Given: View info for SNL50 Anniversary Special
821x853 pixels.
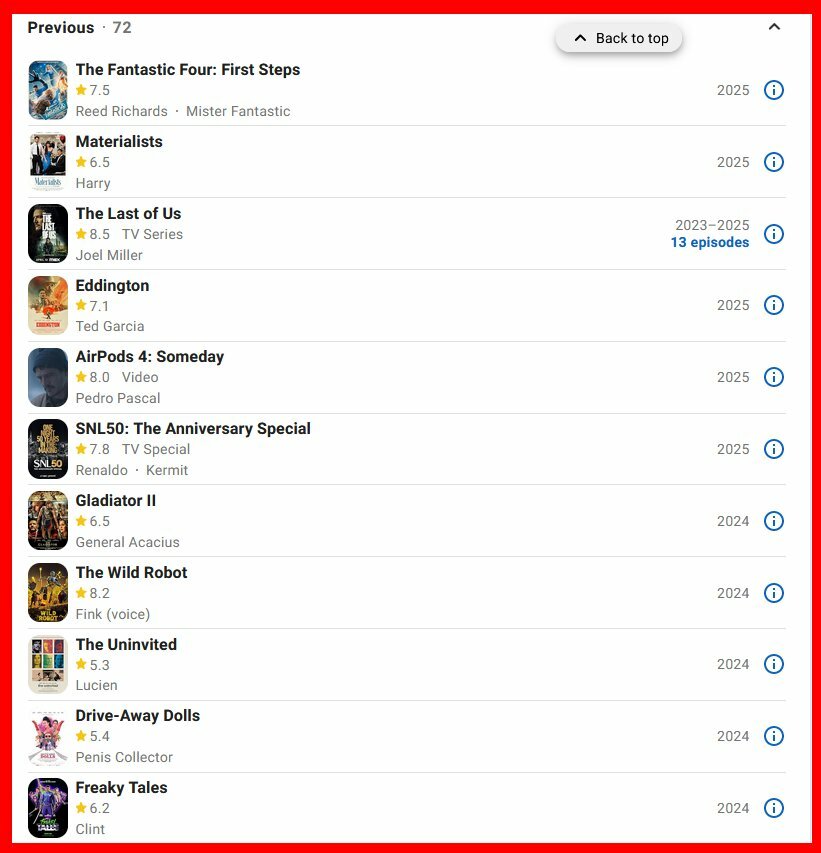Looking at the screenshot, I should click(x=773, y=449).
